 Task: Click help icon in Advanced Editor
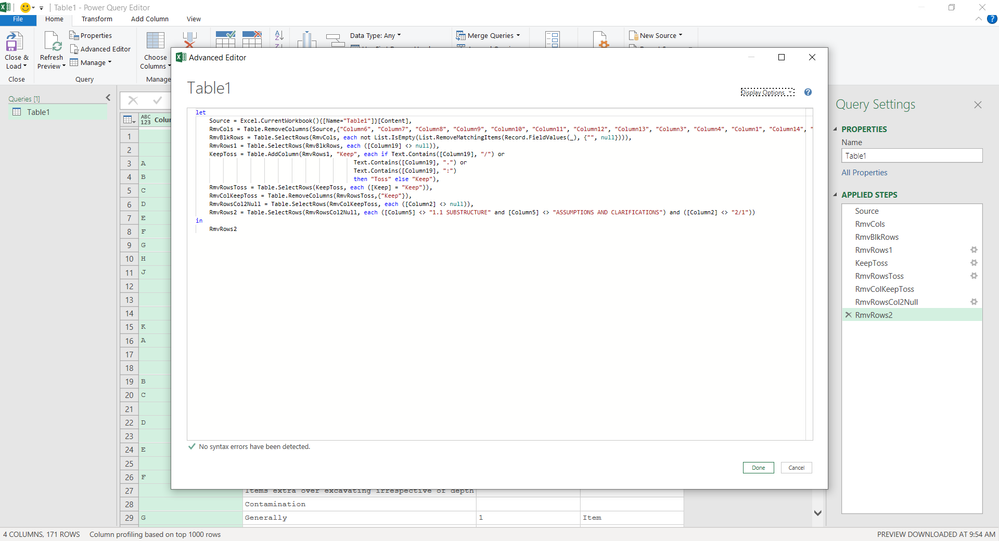[x=808, y=92]
